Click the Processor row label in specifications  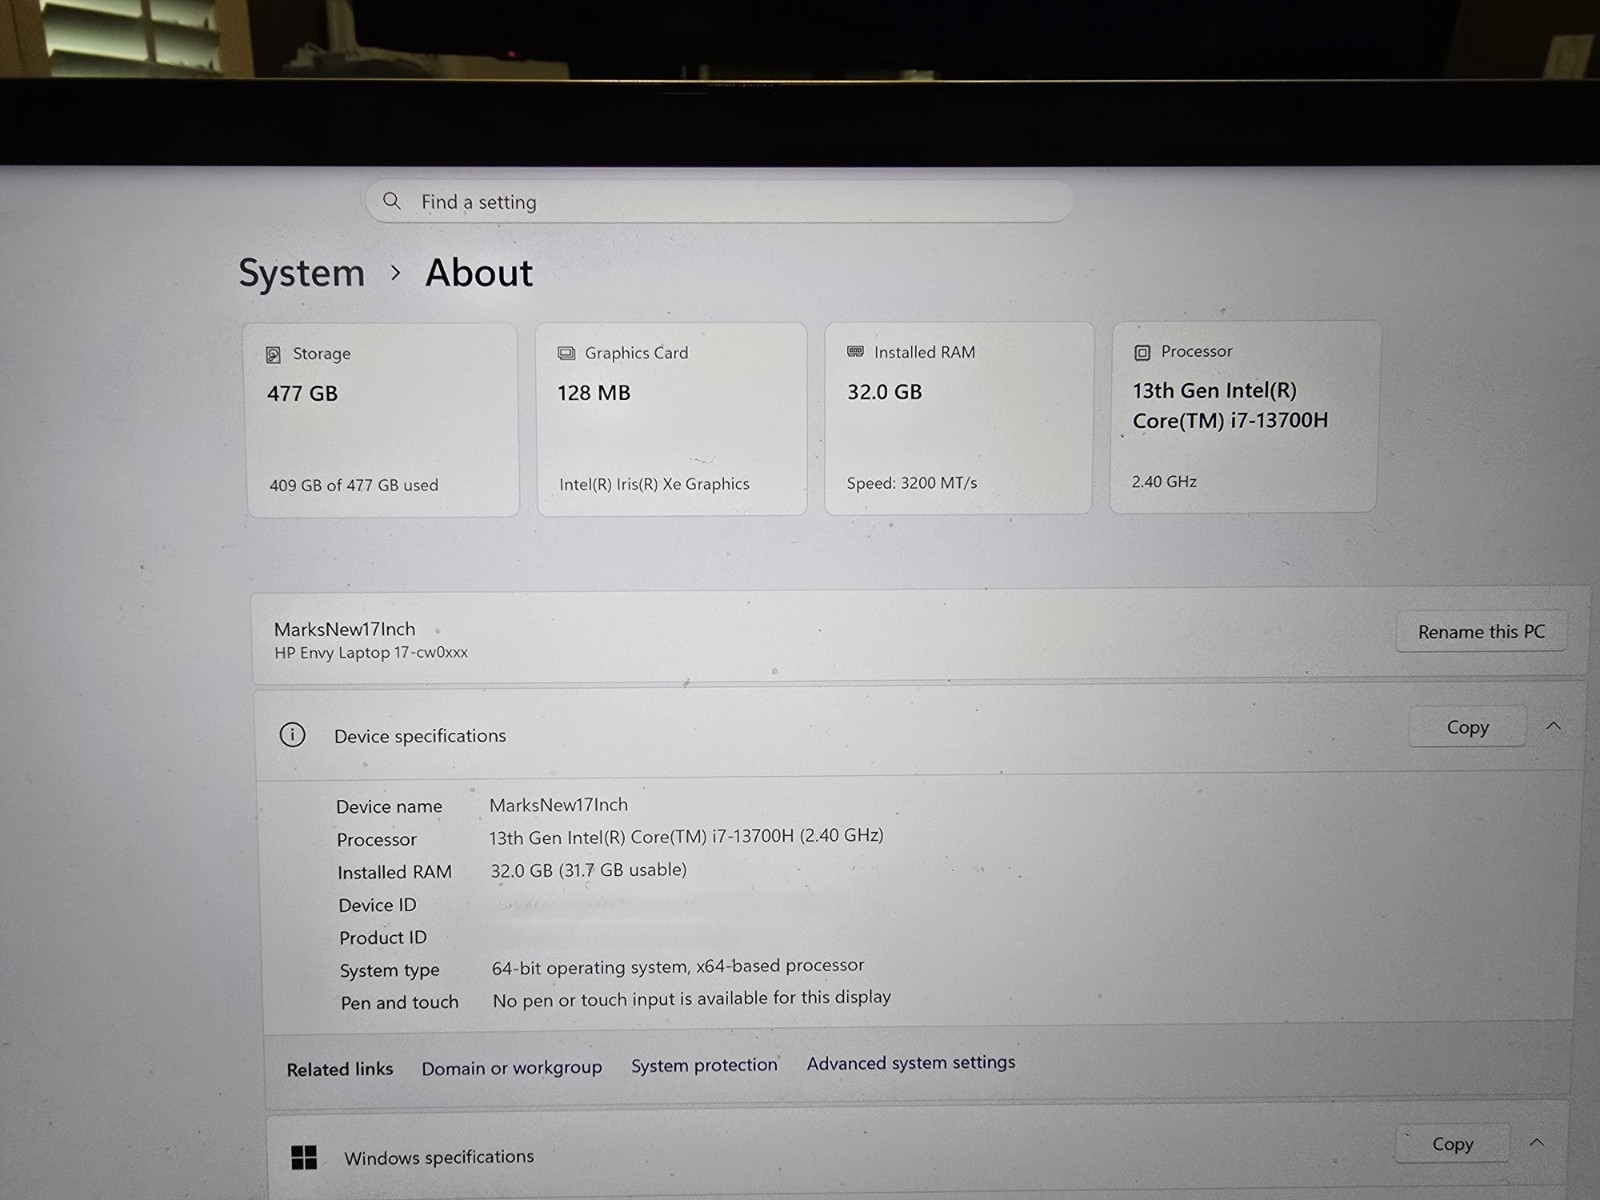(x=377, y=839)
